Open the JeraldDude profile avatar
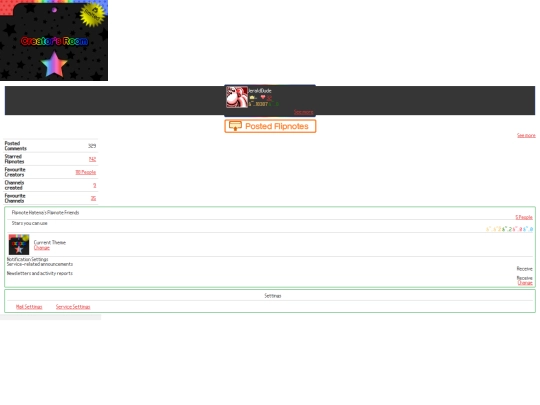Image resolution: width=540 pixels, height=405 pixels. 237,97
